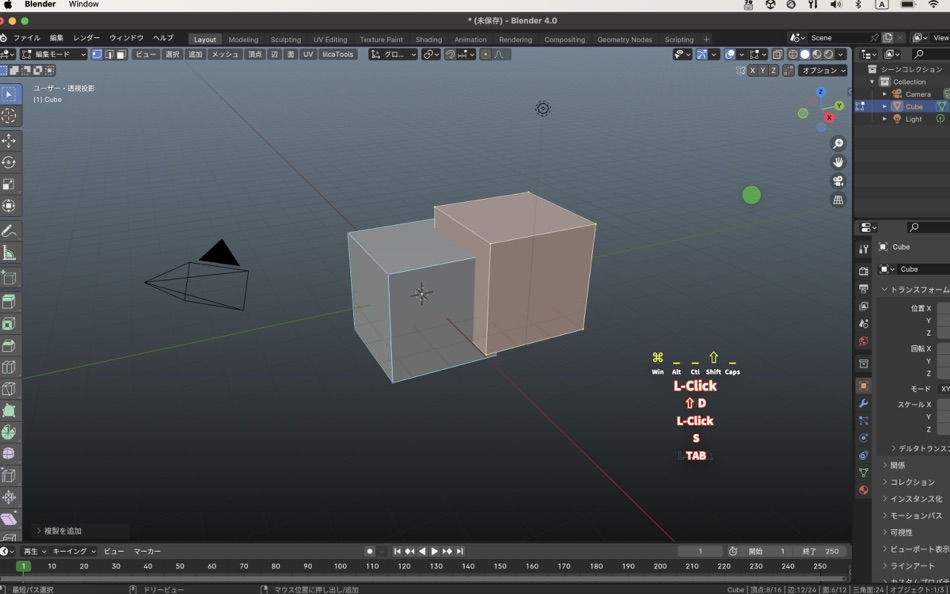Select the Poly Build tool
This screenshot has height=594, width=950.
pyautogui.click(x=9, y=411)
